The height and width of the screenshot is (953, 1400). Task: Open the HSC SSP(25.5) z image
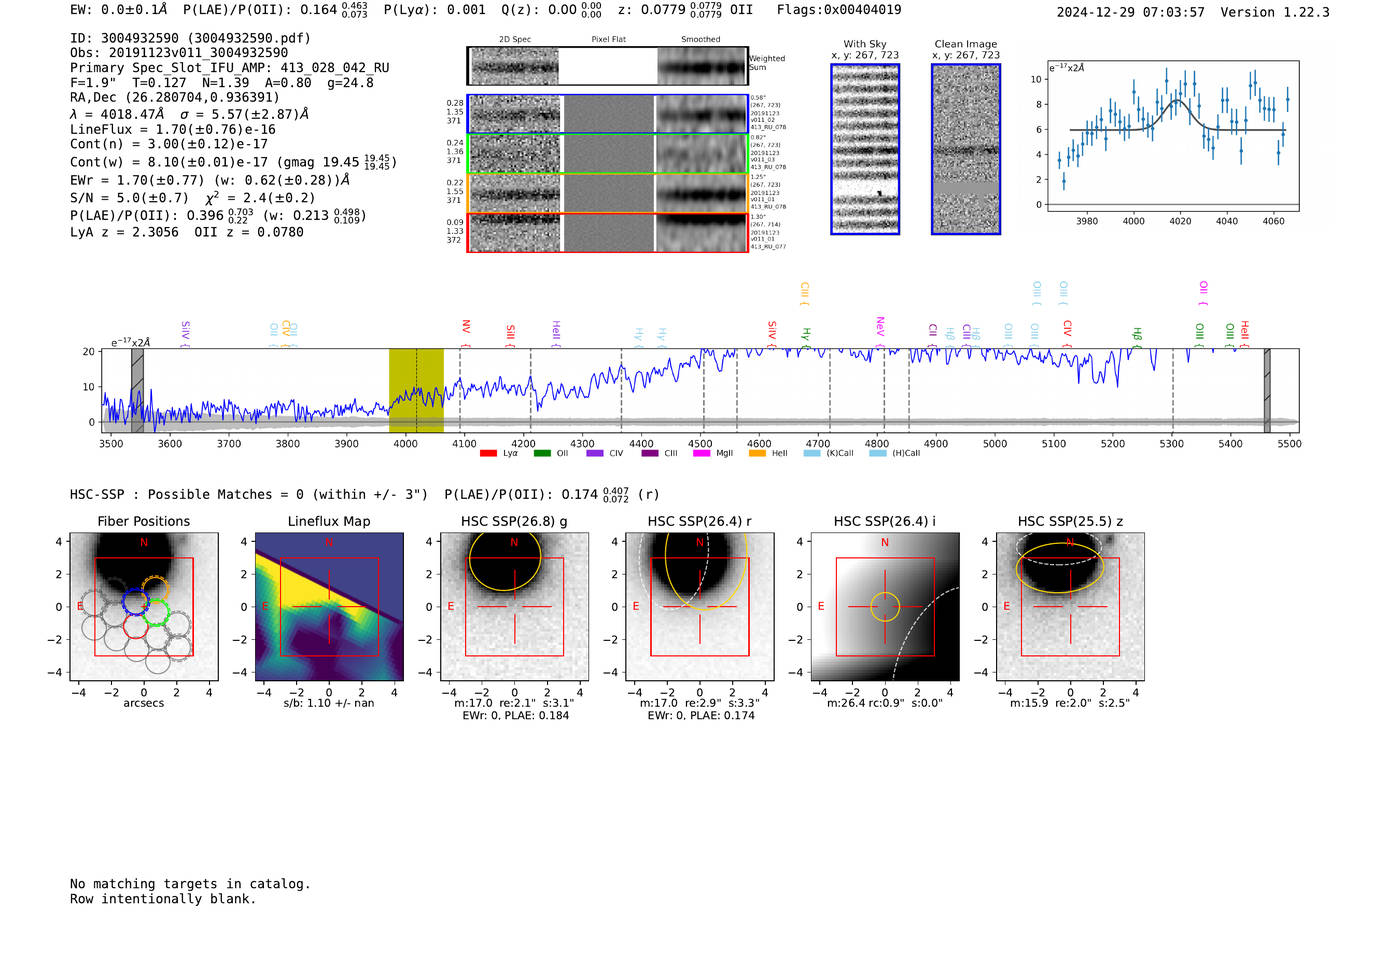[1070, 607]
